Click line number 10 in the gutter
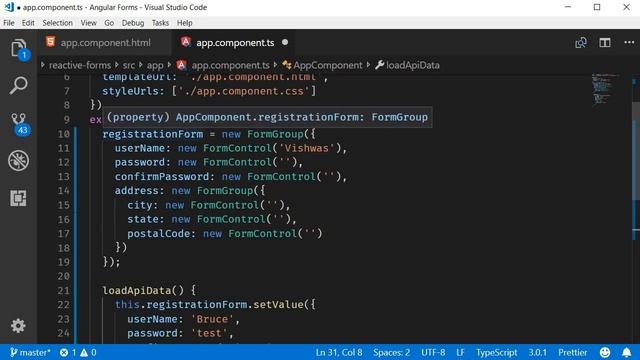Viewport: 640px width, 360px height. 64,134
